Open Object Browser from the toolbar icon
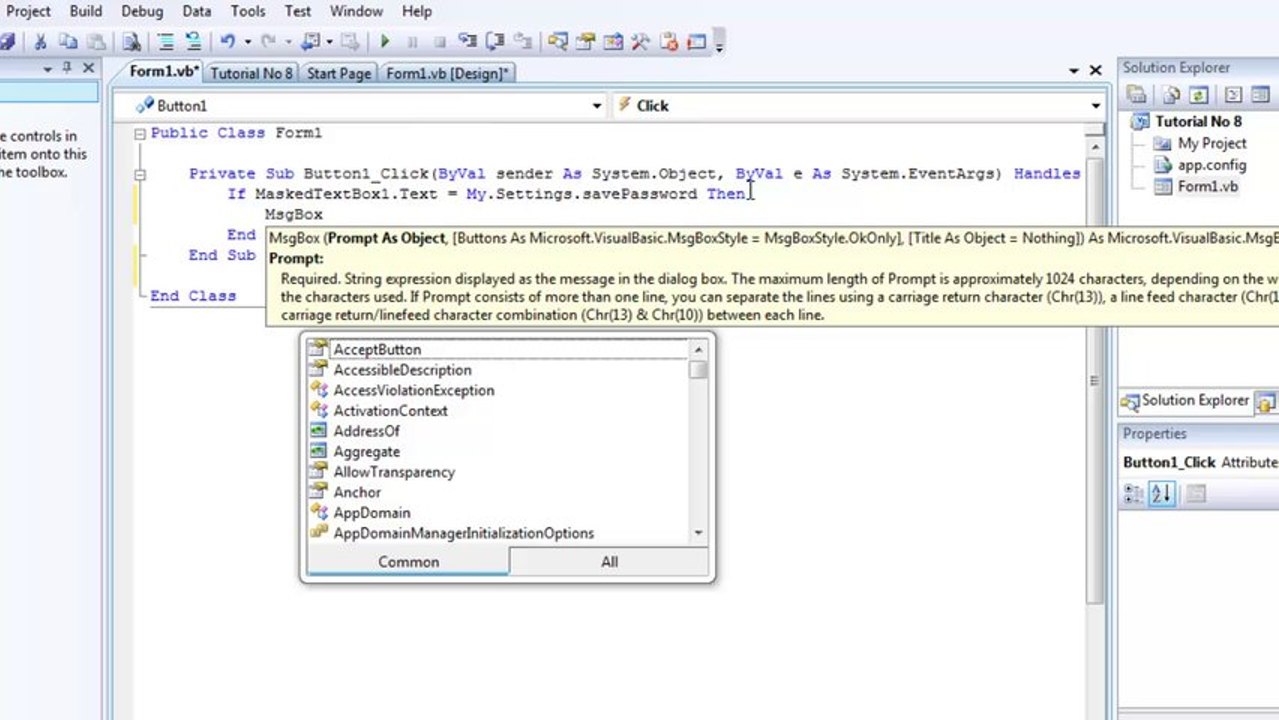This screenshot has width=1279, height=720. [614, 42]
